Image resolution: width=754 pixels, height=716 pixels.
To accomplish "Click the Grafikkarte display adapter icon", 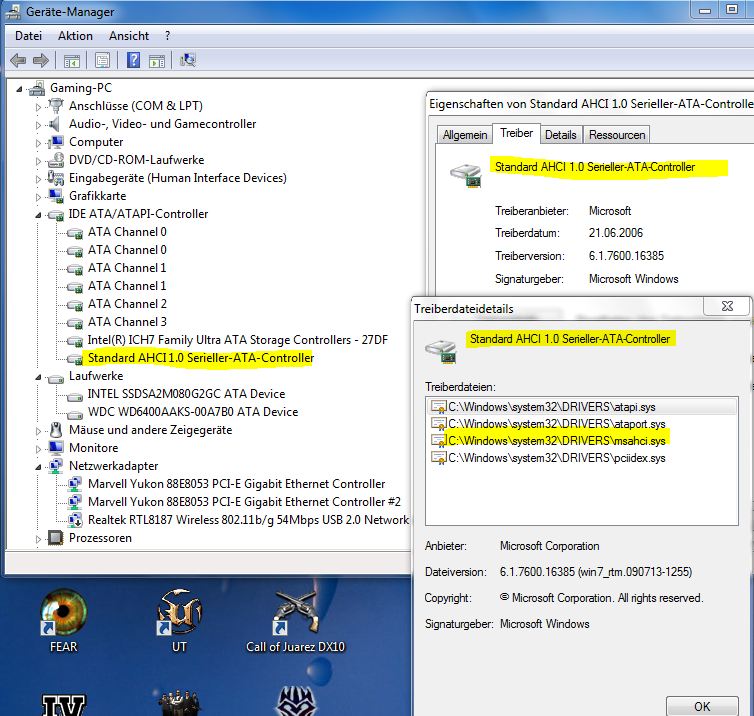I will 56,196.
